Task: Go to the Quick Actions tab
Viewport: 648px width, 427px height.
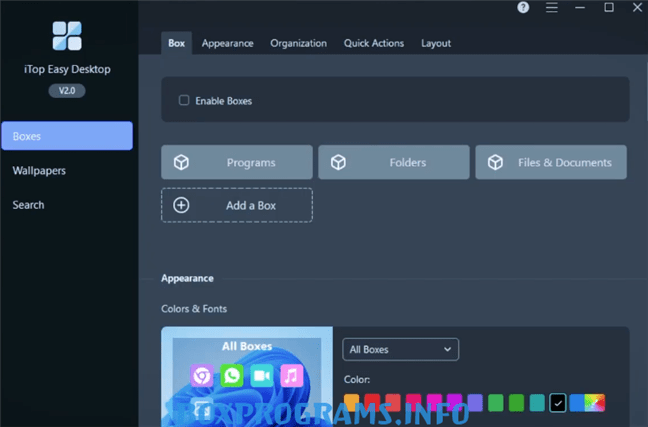Action: click(x=374, y=43)
